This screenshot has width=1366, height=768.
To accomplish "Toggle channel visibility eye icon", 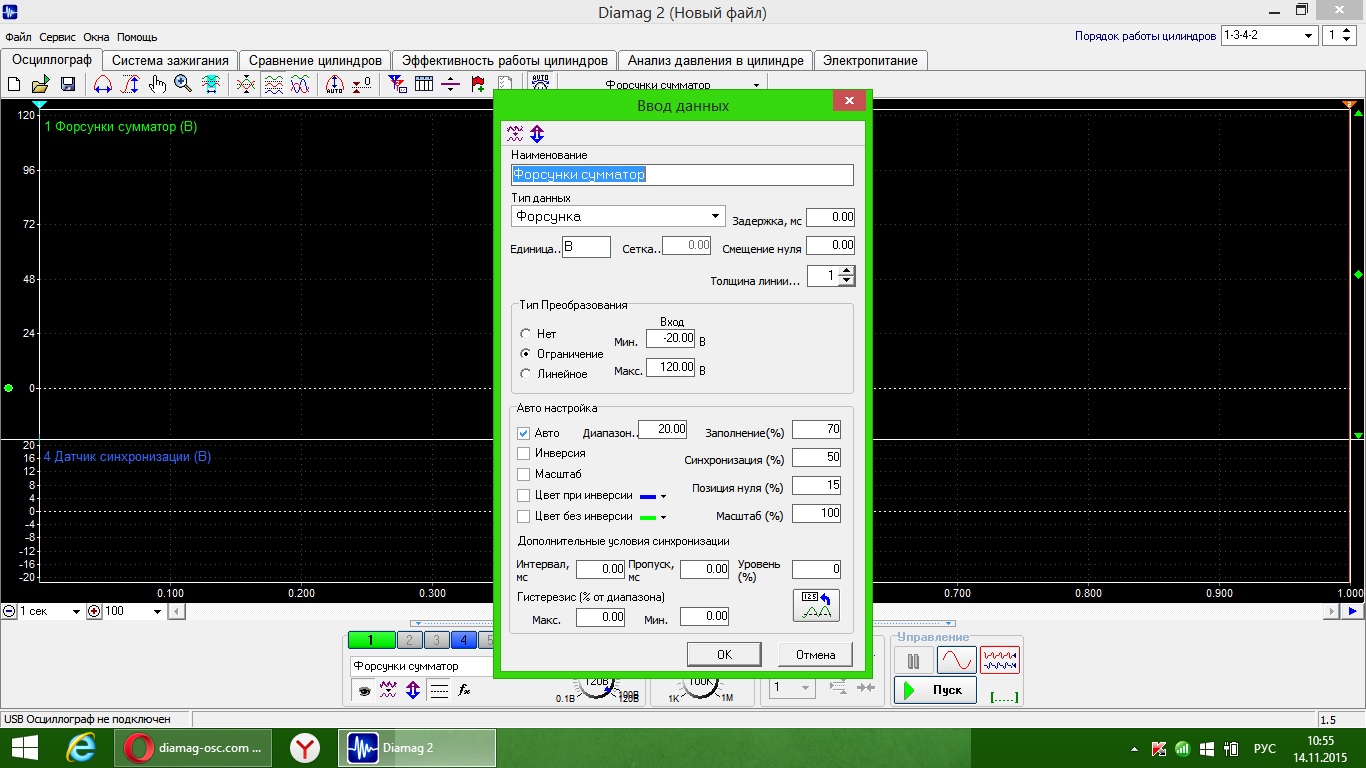I will [364, 690].
